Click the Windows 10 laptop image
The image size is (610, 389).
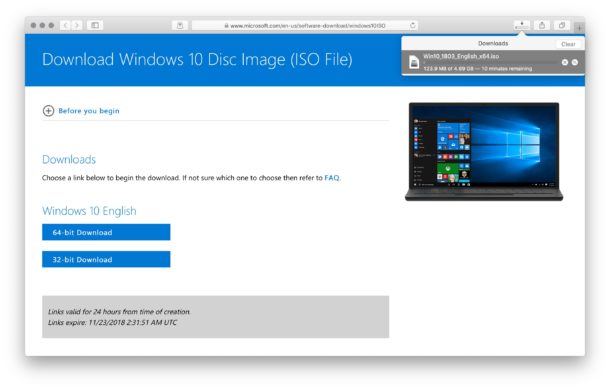coord(484,152)
